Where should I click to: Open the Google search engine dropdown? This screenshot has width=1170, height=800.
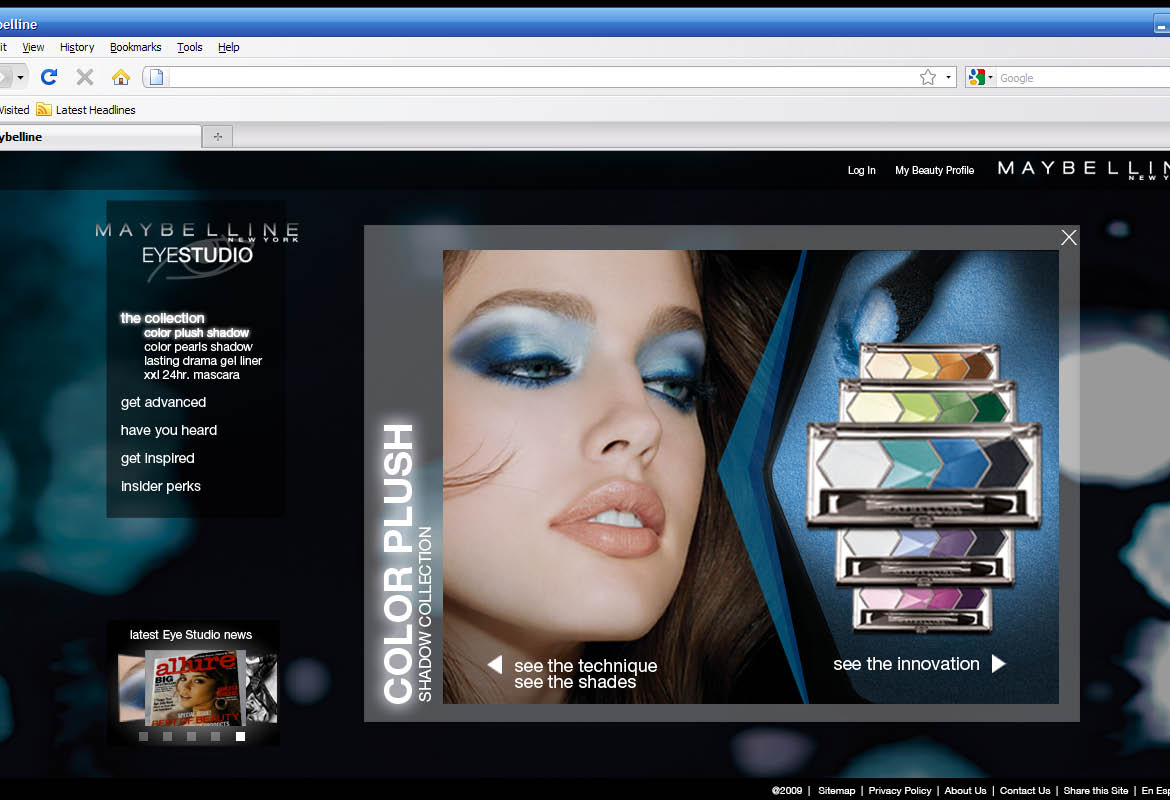(x=981, y=78)
